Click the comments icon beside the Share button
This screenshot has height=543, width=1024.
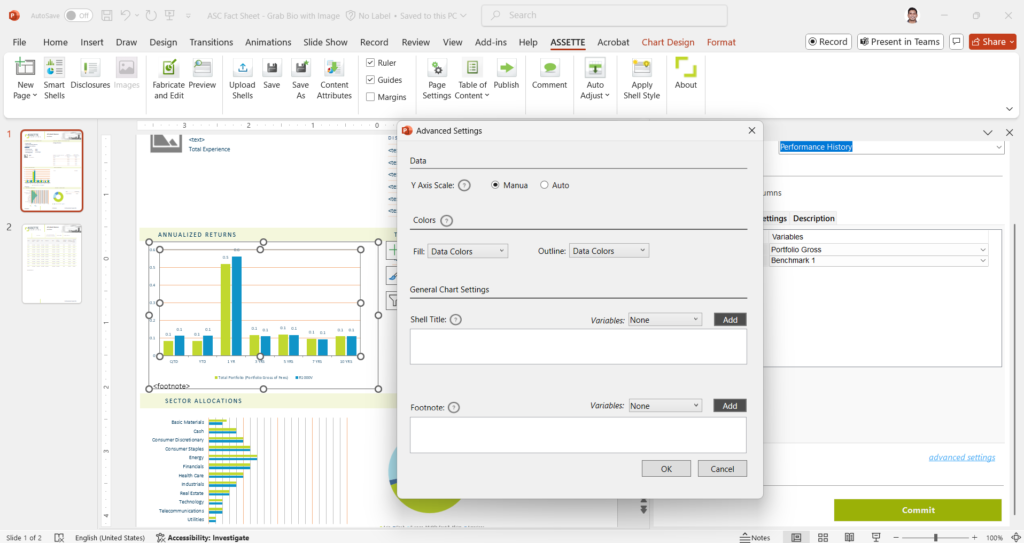[x=956, y=42]
